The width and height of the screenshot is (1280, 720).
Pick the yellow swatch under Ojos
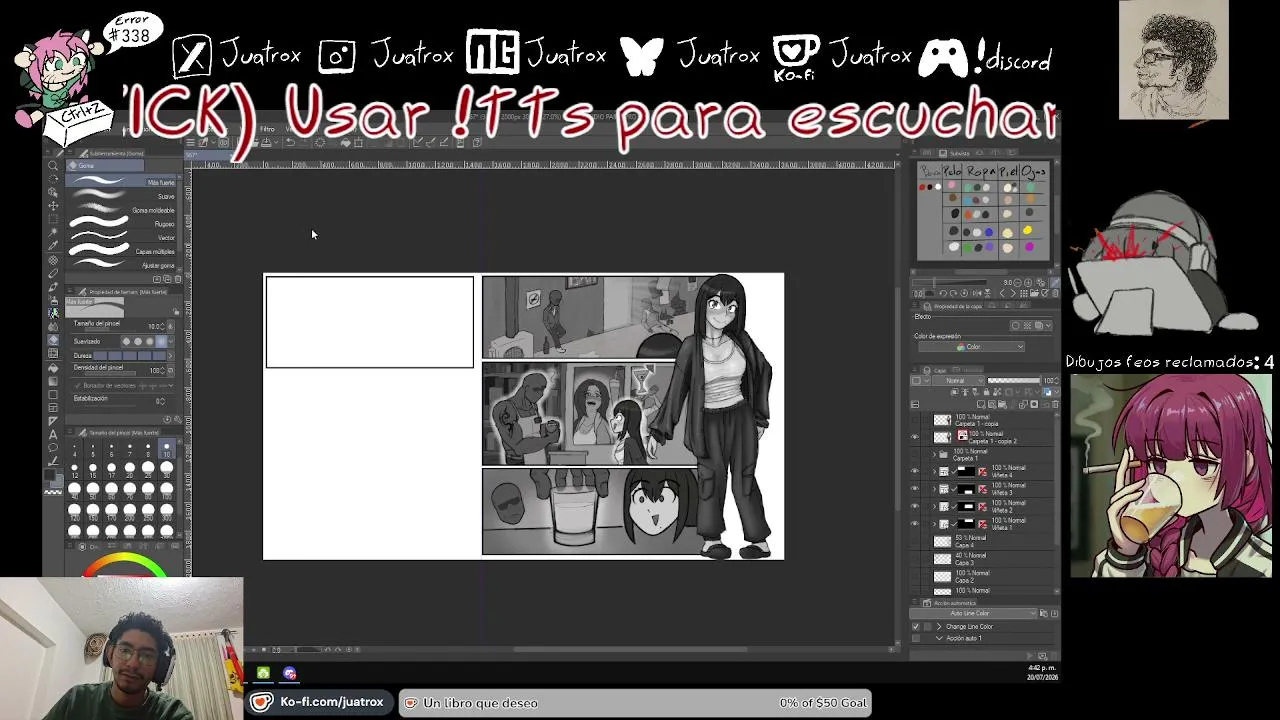coord(1027,230)
